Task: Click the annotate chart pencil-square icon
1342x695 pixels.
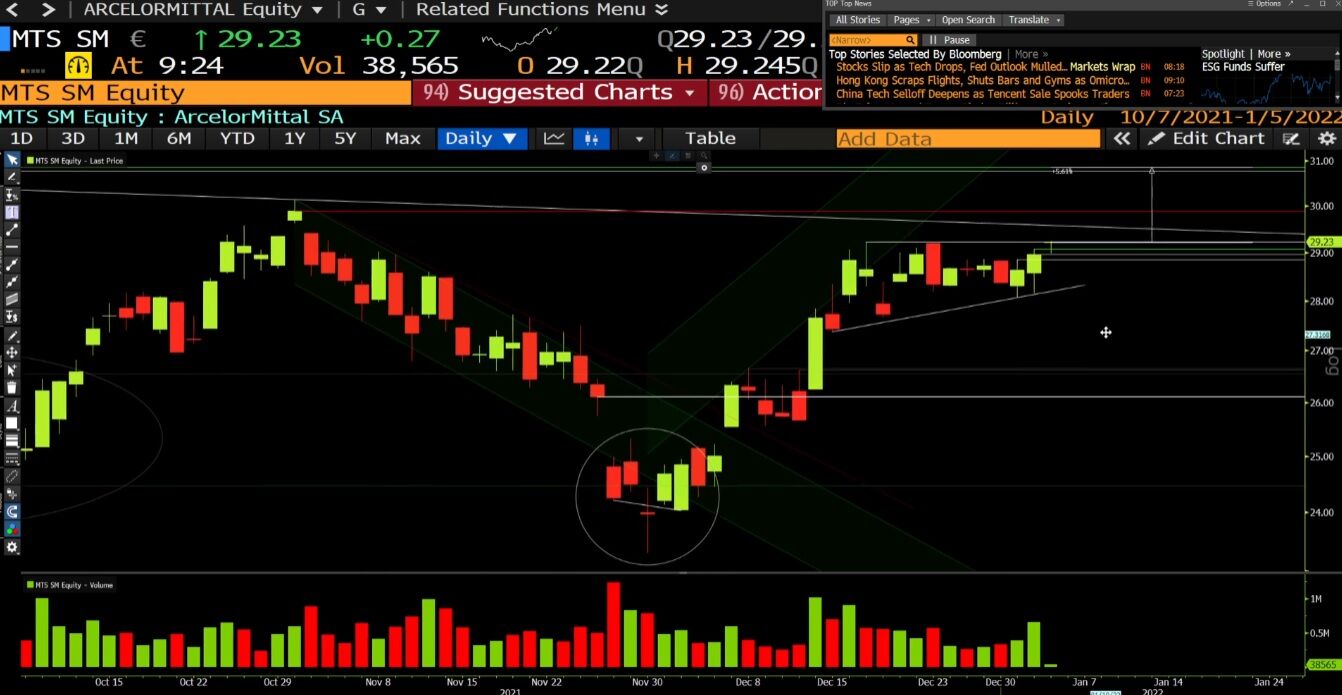Action: (x=1291, y=139)
